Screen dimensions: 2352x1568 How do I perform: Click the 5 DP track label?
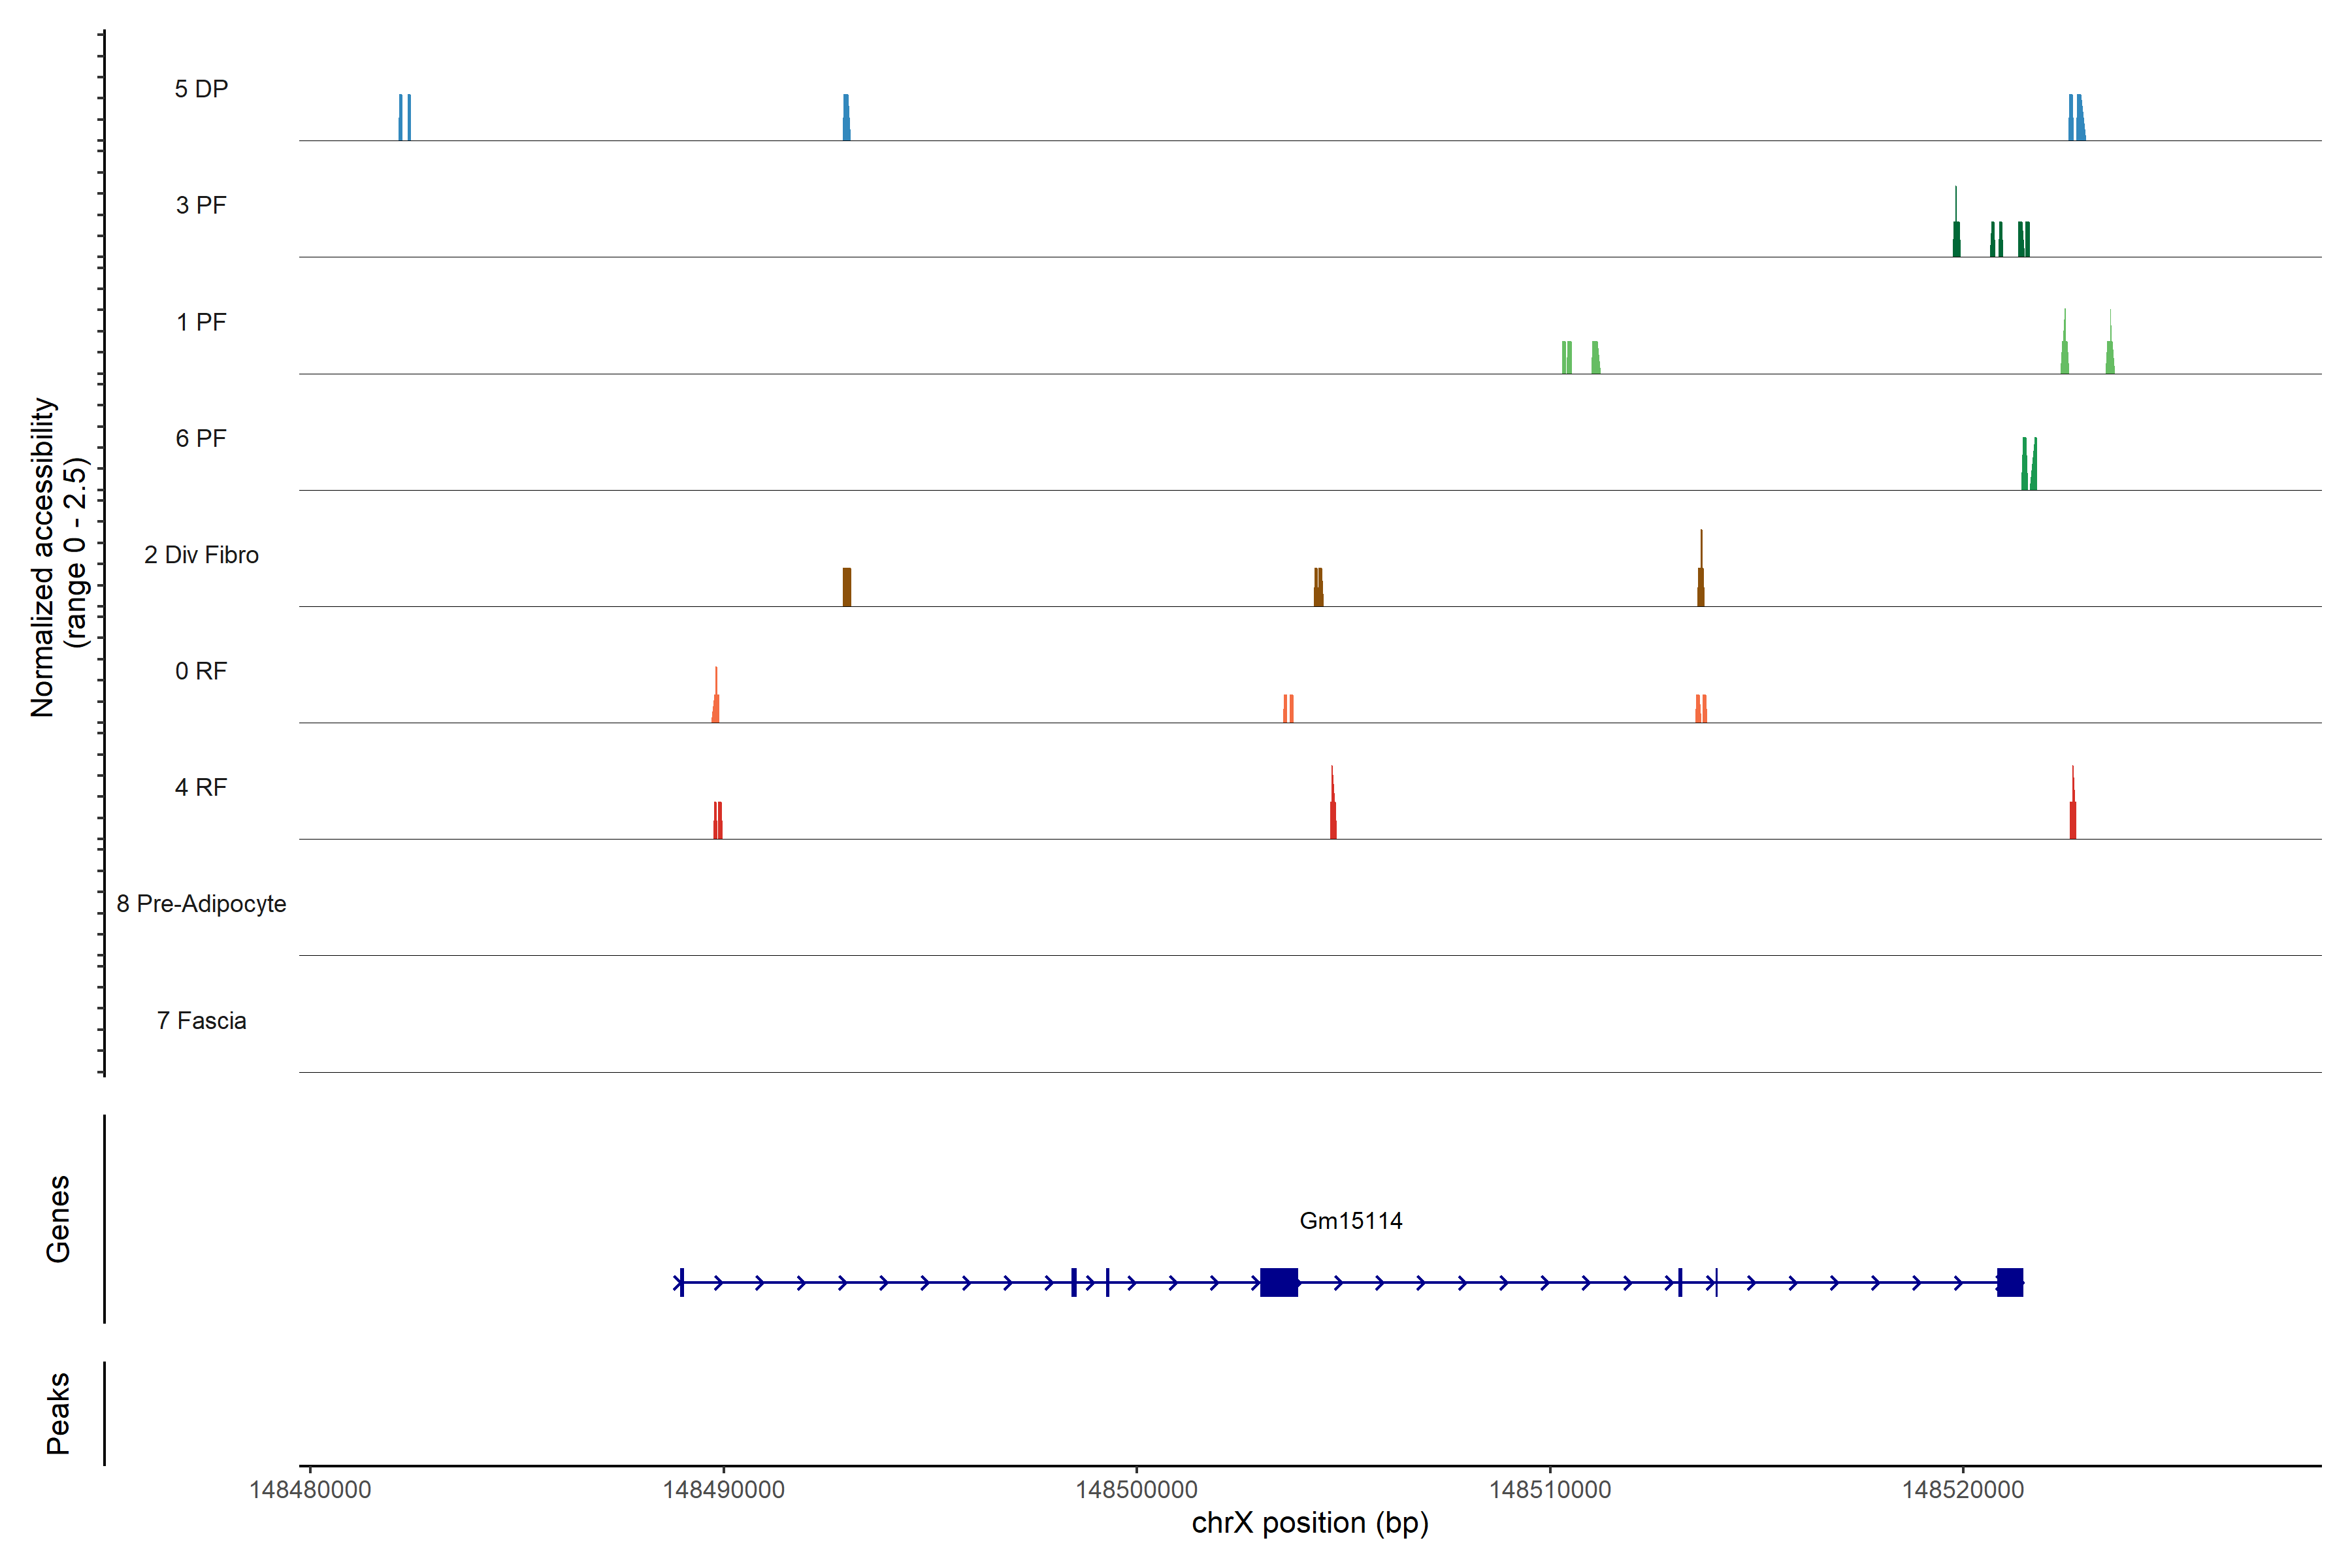[201, 89]
